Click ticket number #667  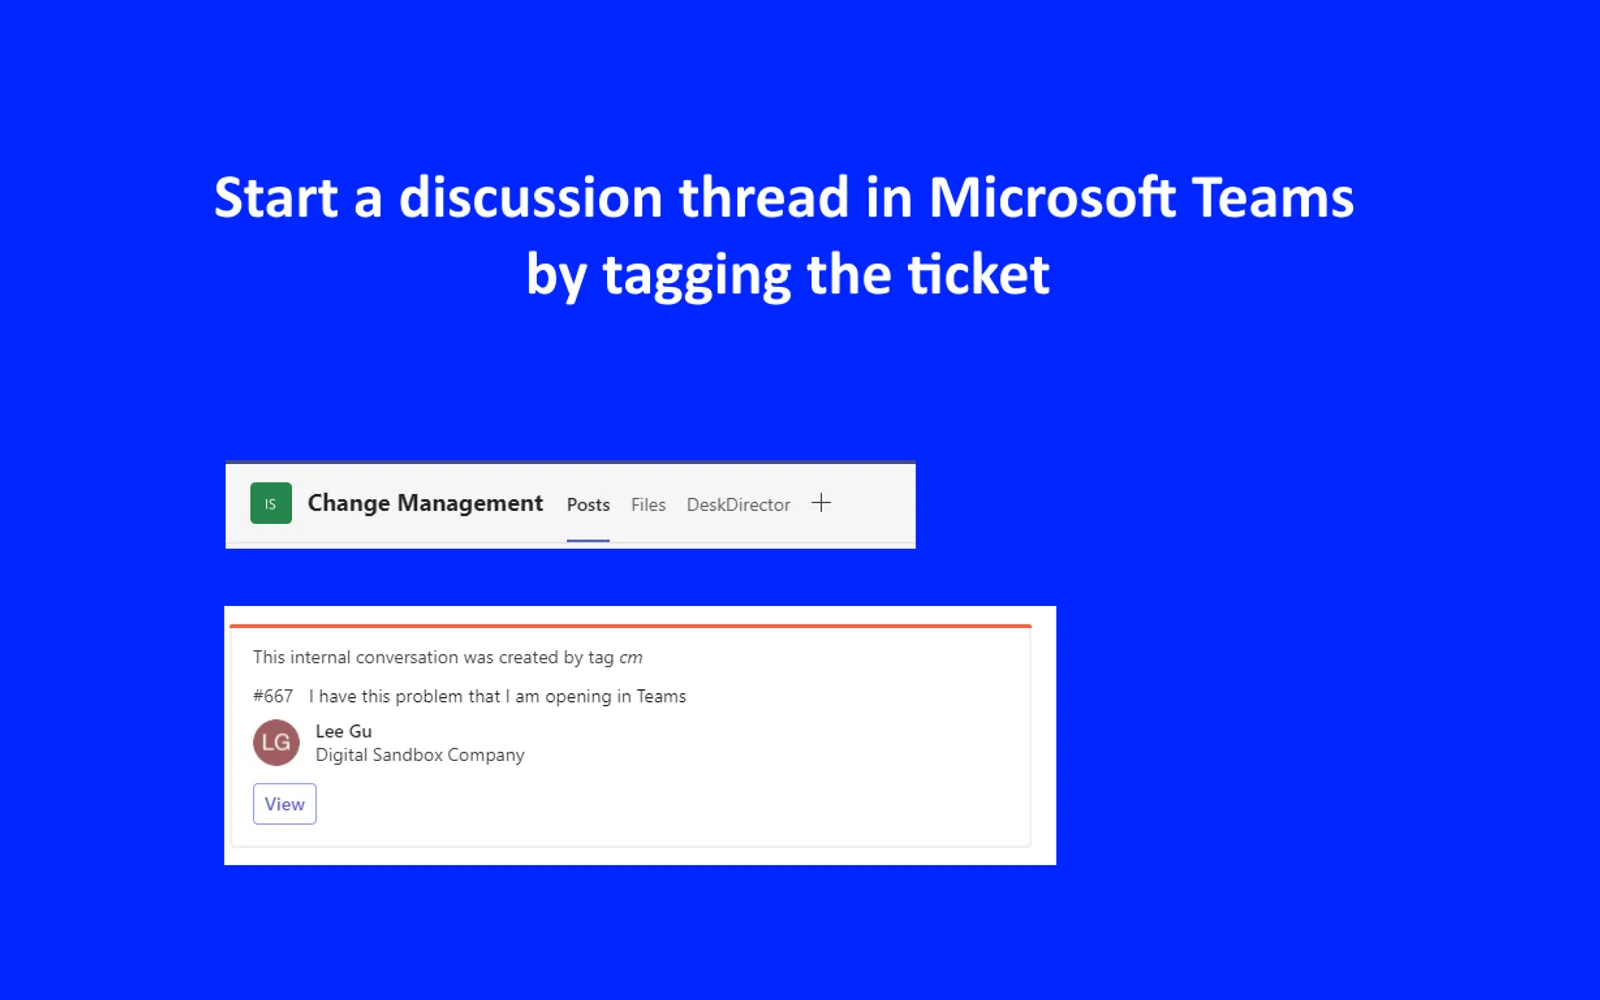point(273,696)
